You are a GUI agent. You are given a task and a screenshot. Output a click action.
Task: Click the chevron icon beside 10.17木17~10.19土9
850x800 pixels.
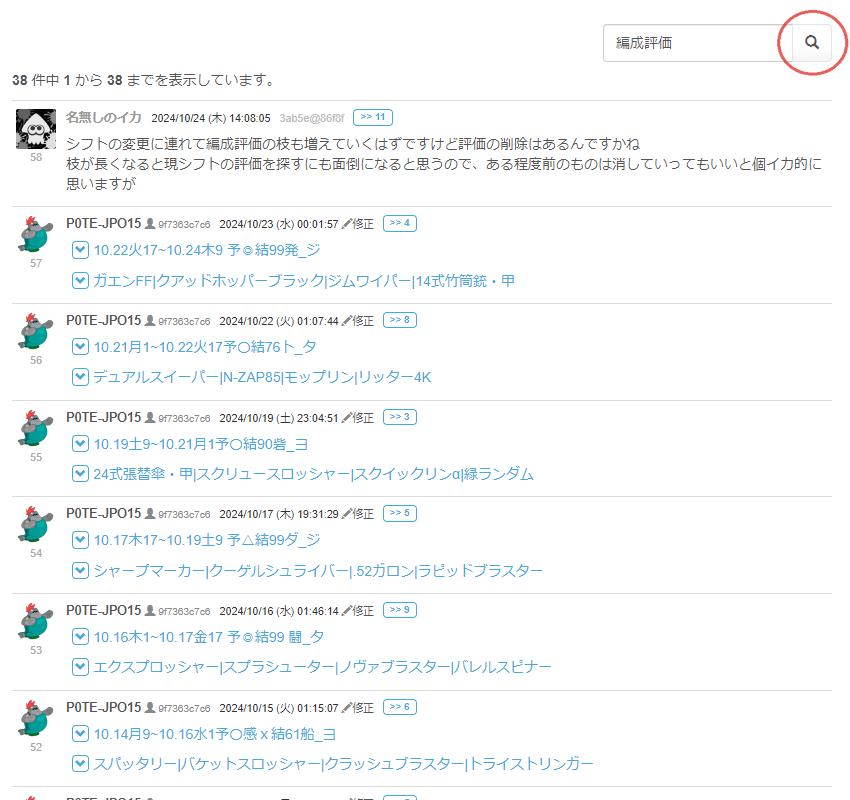point(80,540)
